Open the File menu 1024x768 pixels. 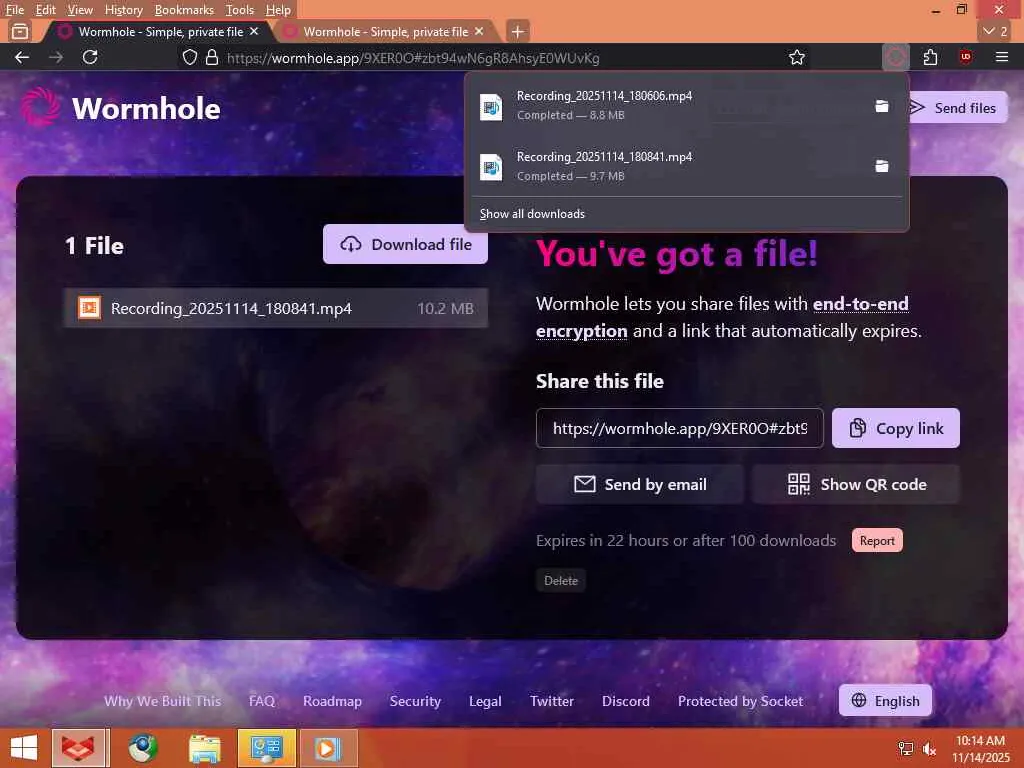point(14,10)
